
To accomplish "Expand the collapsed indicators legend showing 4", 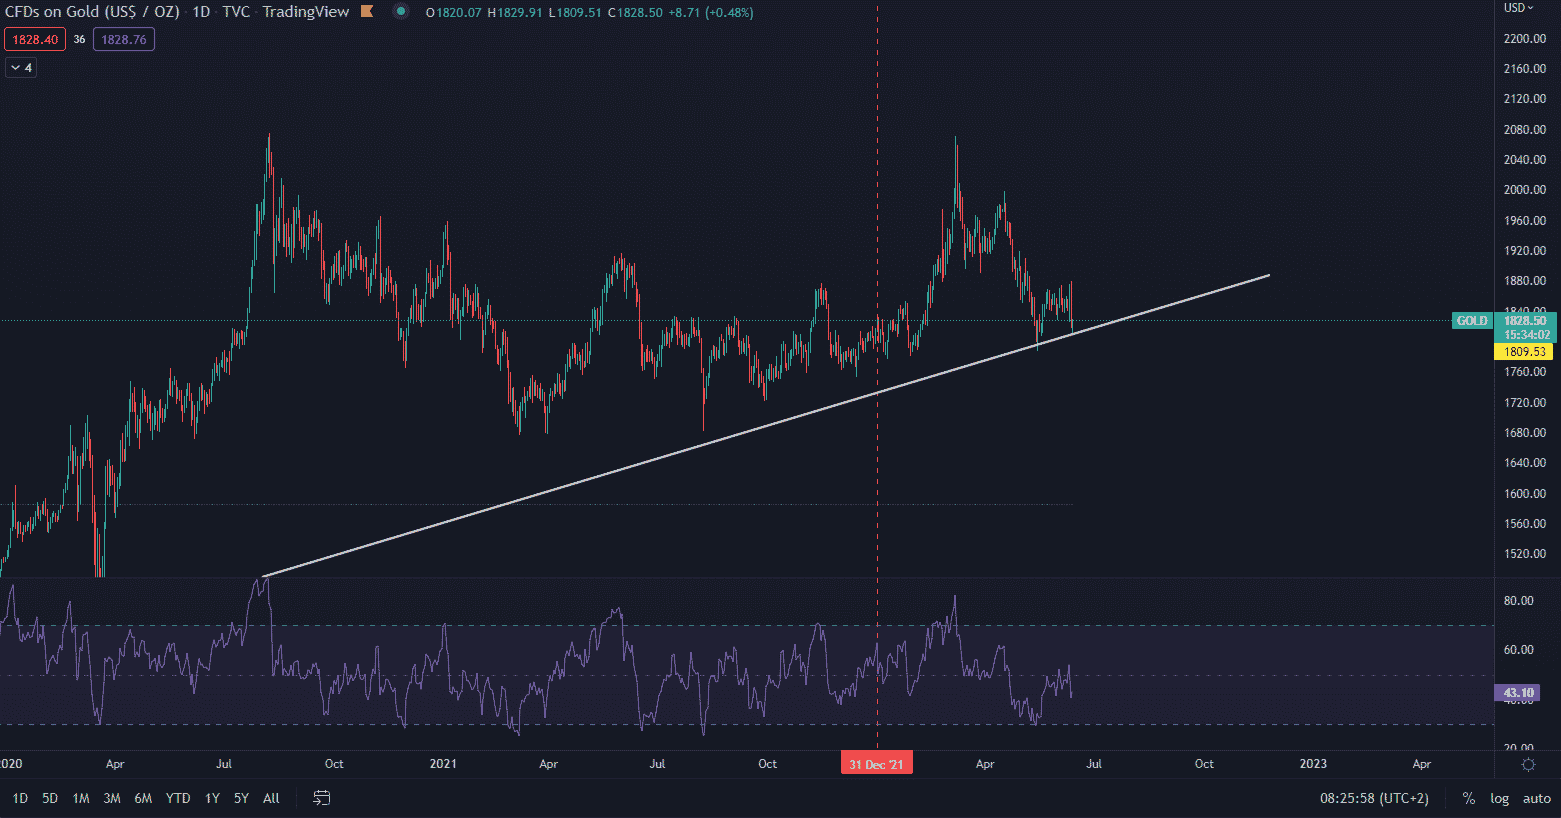I will 21,68.
